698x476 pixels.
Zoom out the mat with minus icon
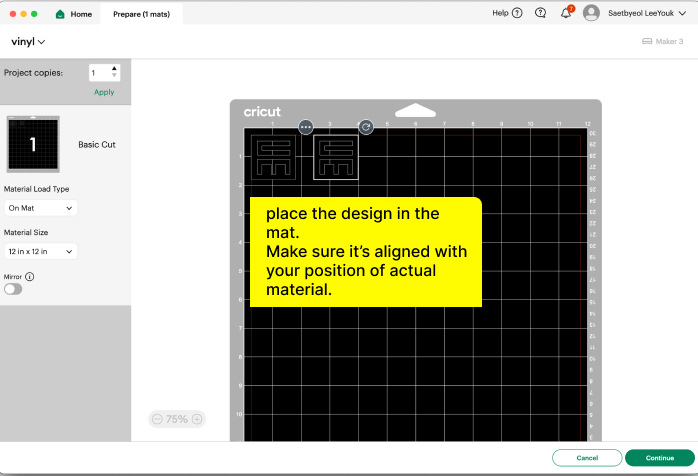pos(157,419)
